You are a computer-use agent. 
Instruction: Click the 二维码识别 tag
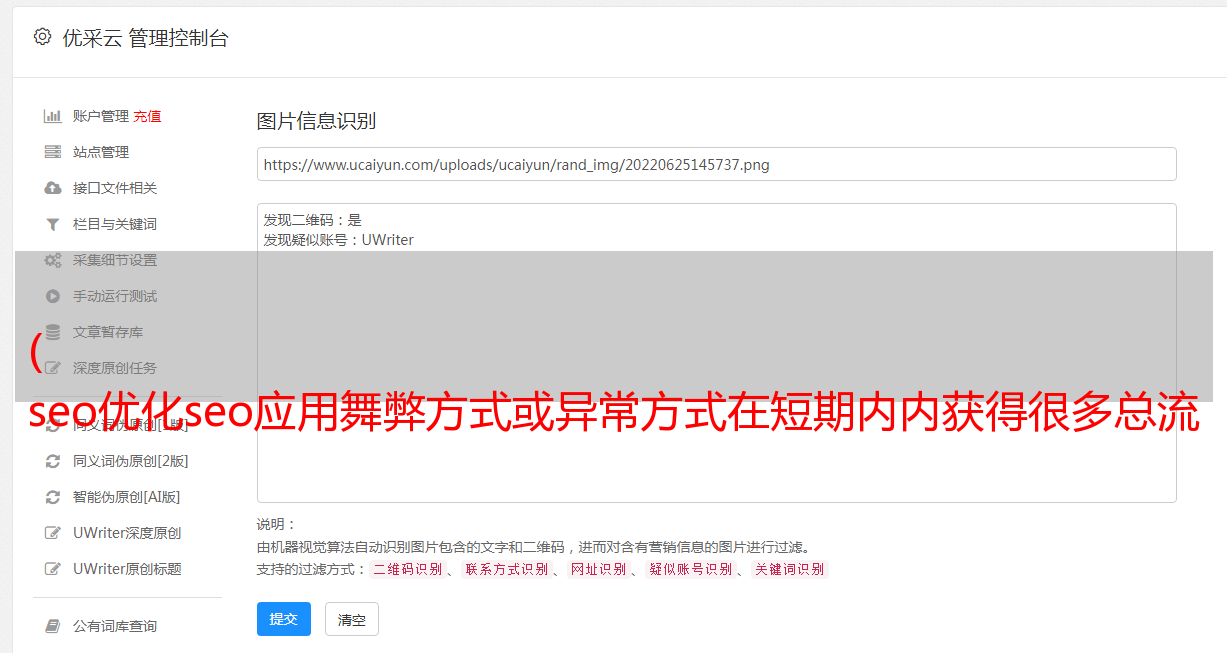click(x=408, y=569)
